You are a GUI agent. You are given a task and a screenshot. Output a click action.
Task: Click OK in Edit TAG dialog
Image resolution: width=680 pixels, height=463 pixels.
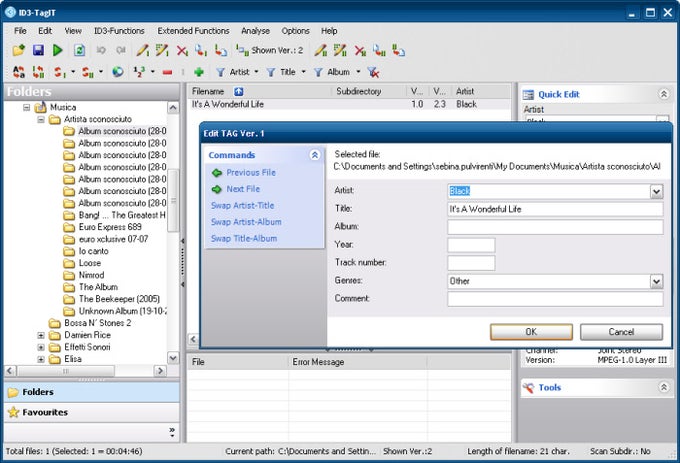(x=531, y=332)
